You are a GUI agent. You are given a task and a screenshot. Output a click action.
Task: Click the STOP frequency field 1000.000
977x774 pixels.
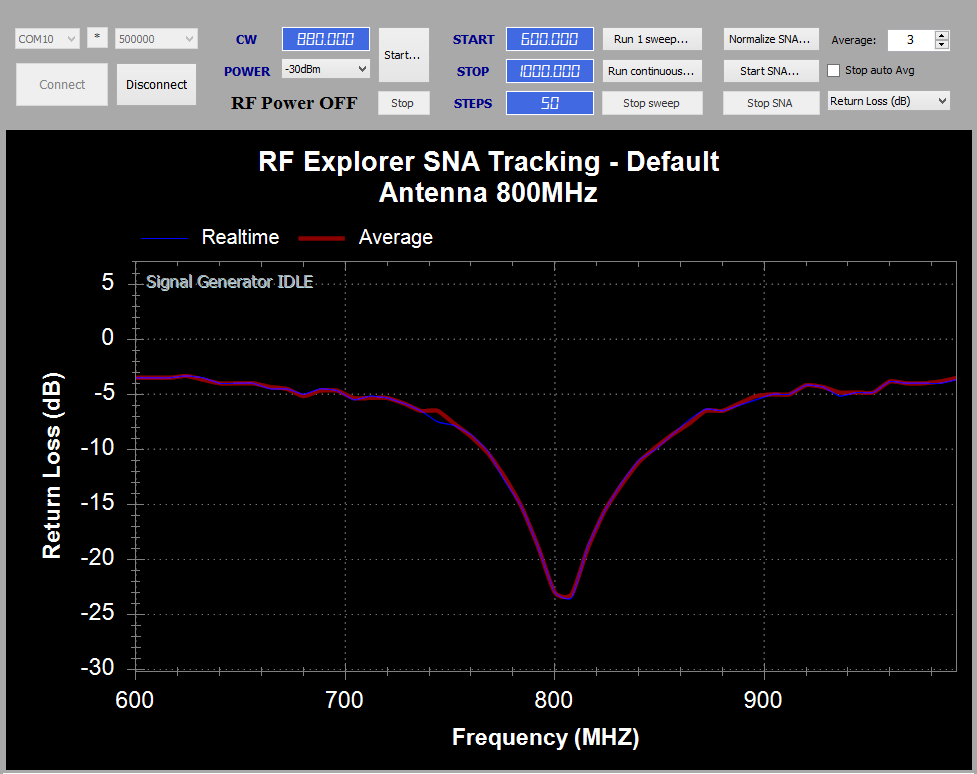tap(550, 71)
